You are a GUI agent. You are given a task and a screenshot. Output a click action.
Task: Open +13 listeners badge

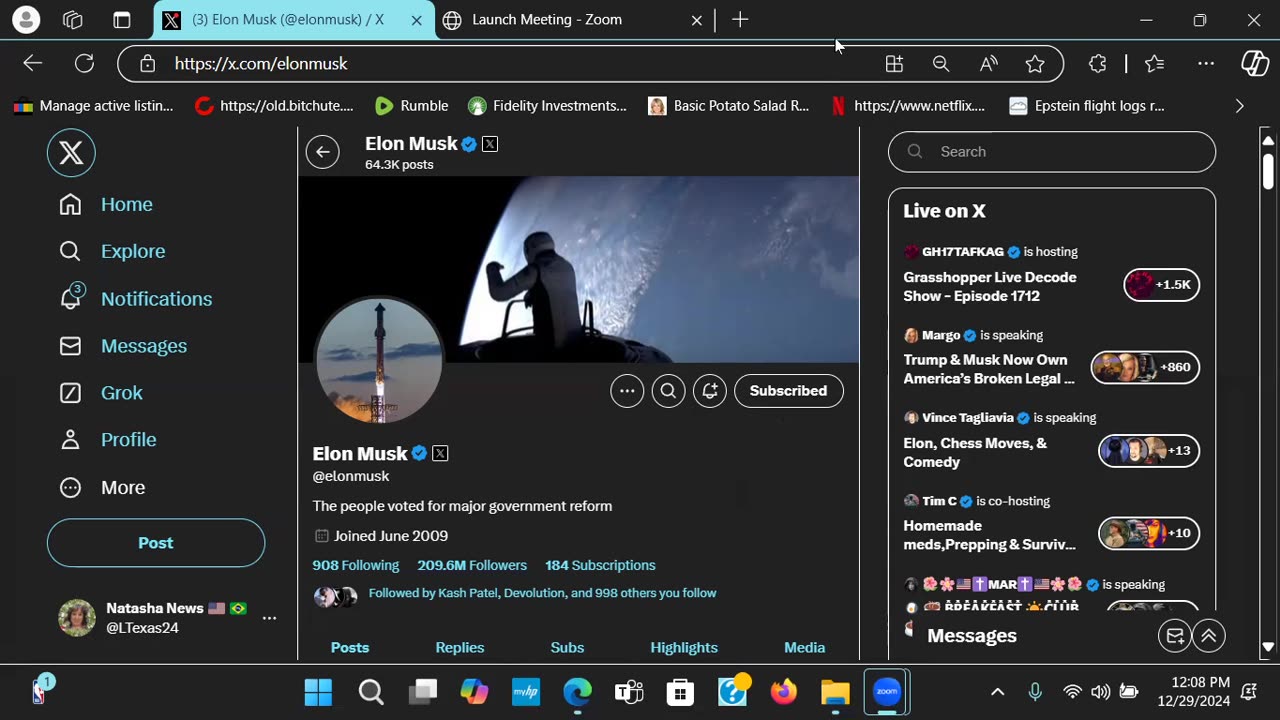pos(1149,451)
